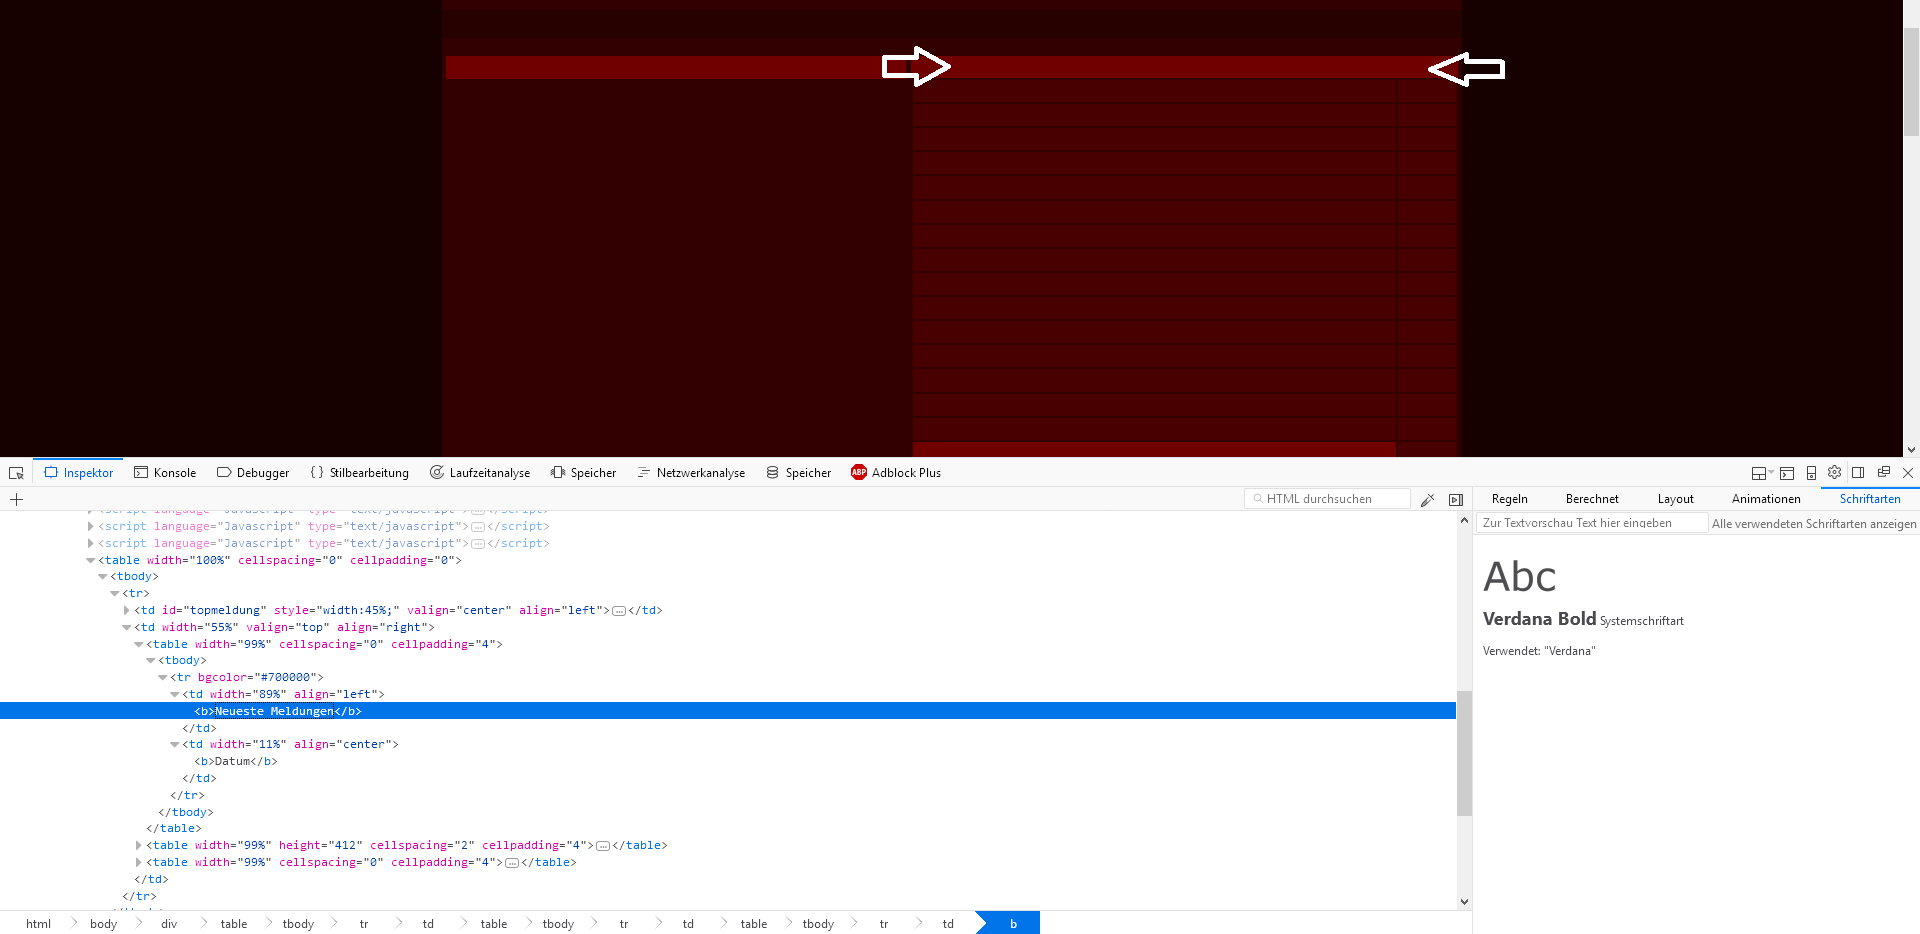
Task: Click the font preview text input
Action: point(1592,523)
